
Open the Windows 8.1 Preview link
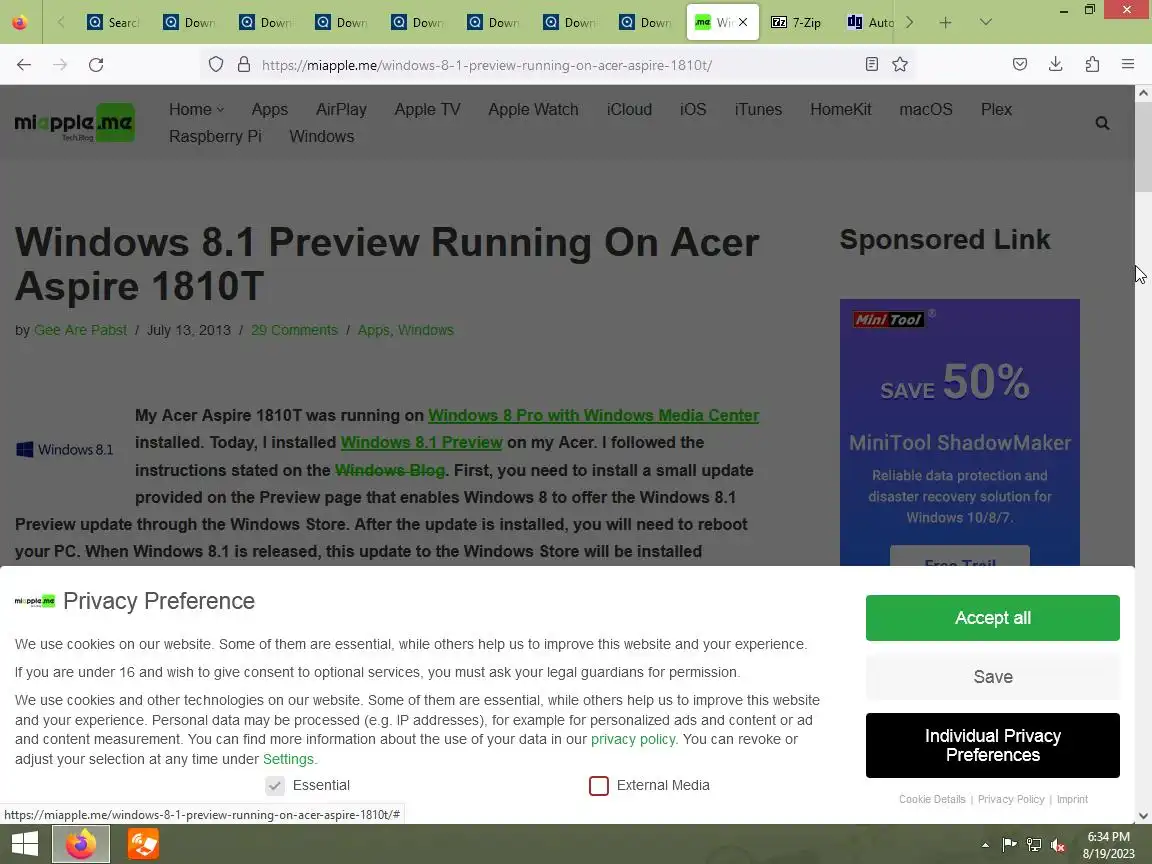coord(421,442)
